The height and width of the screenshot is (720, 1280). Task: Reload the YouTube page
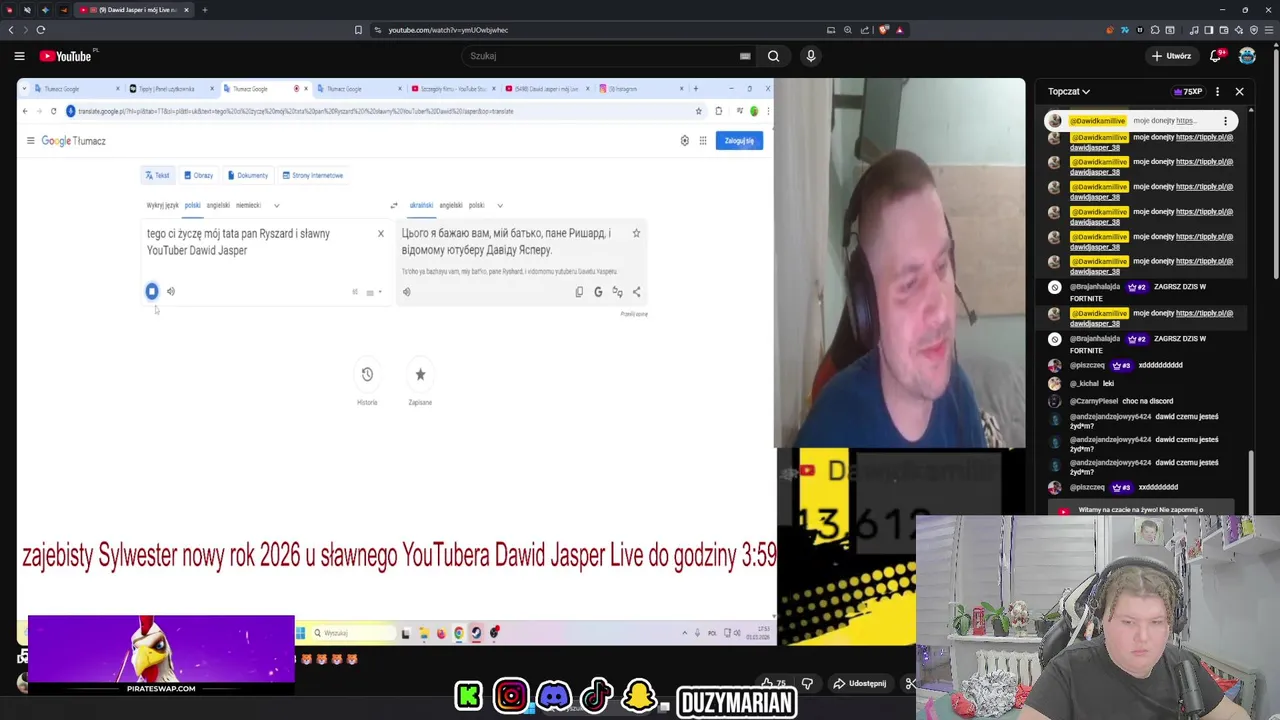[x=41, y=30]
